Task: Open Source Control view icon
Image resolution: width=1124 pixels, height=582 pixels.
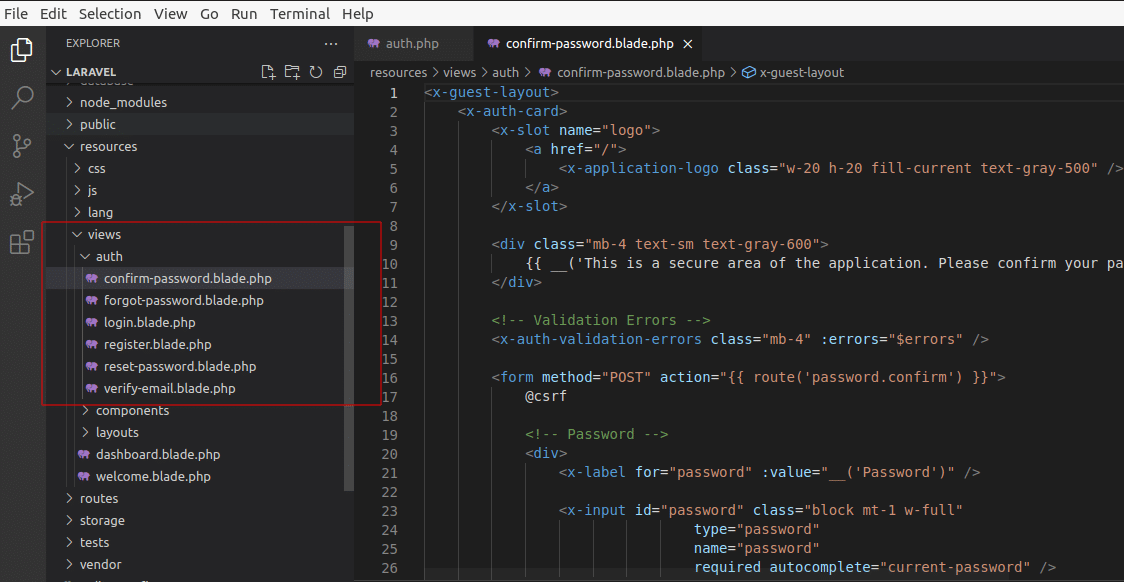Action: coord(22,146)
